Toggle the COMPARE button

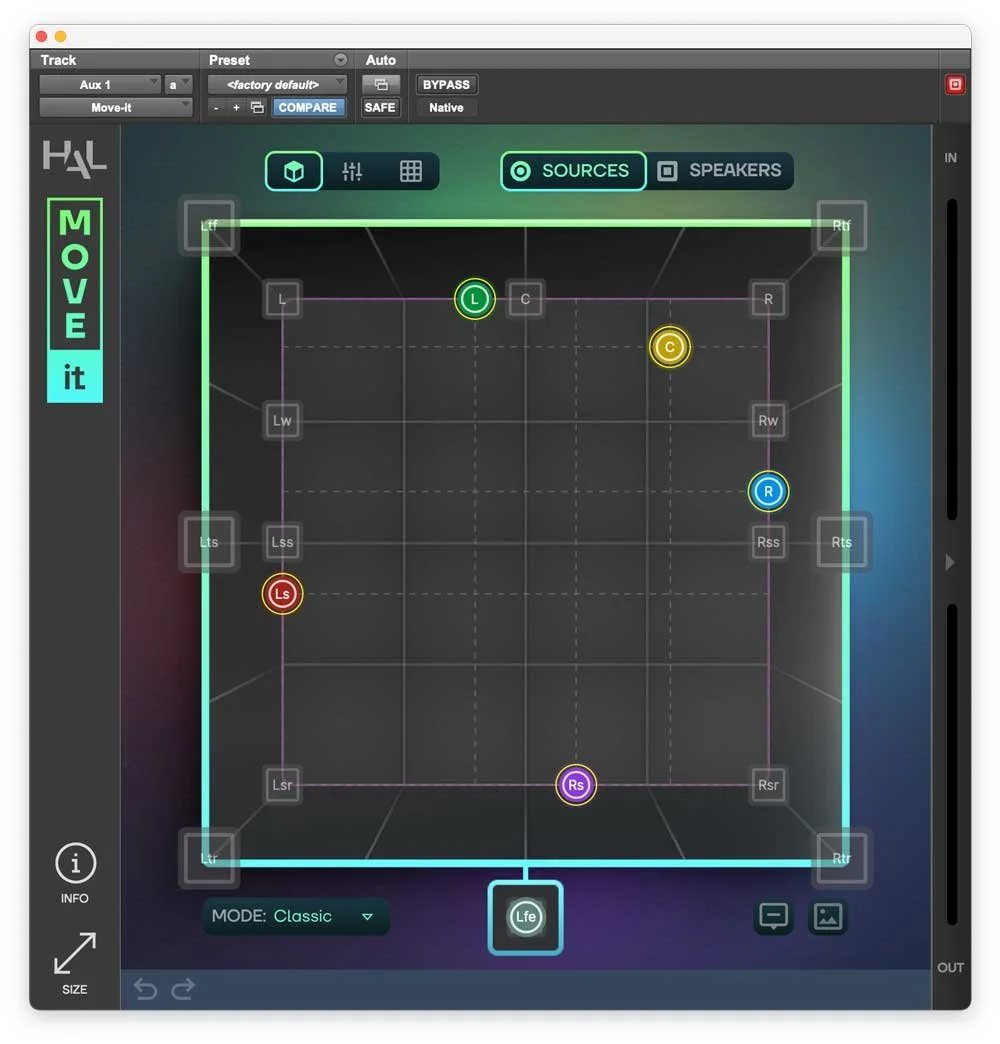[x=308, y=107]
